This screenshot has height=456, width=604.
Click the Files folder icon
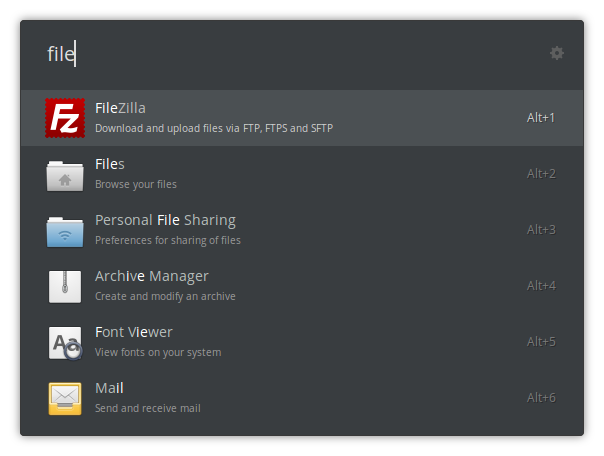[x=65, y=174]
